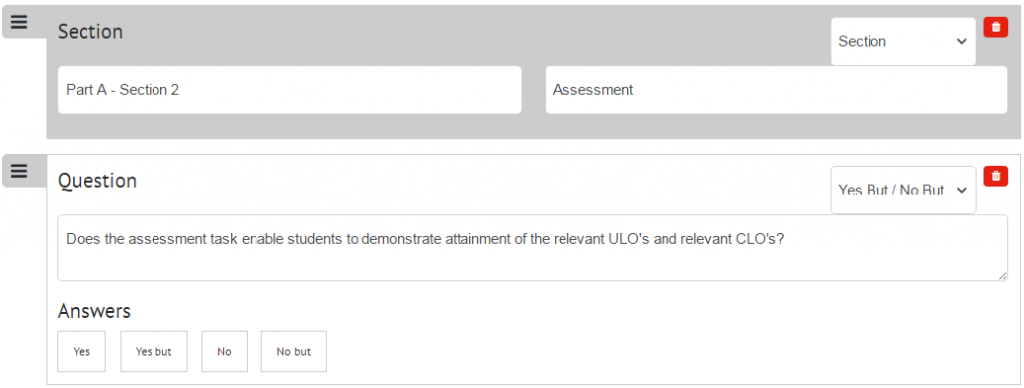The image size is (1024, 388).
Task: Click the Question heading label
Action: (97, 180)
